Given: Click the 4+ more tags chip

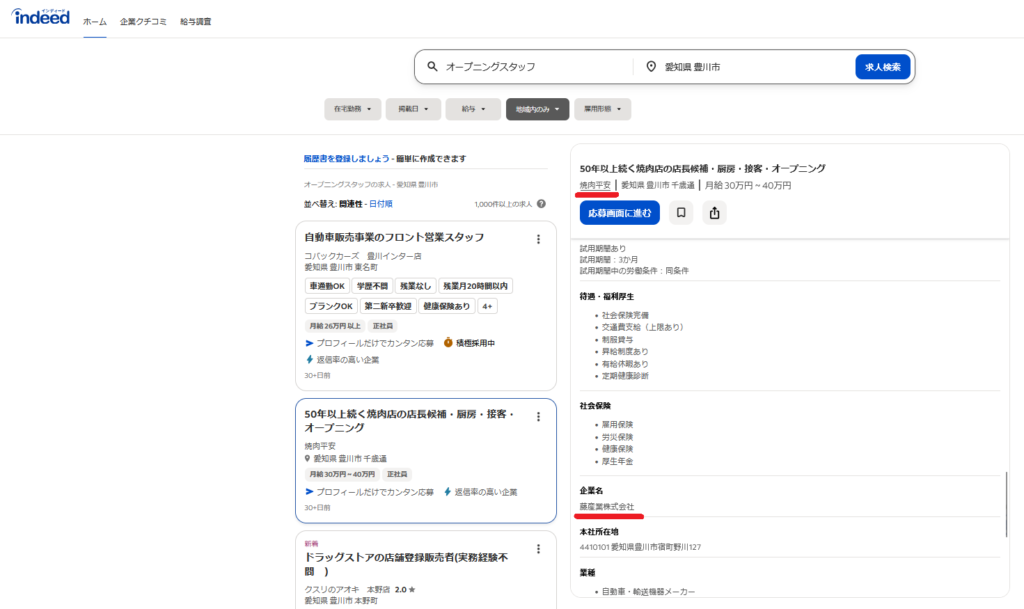Looking at the screenshot, I should point(487,306).
